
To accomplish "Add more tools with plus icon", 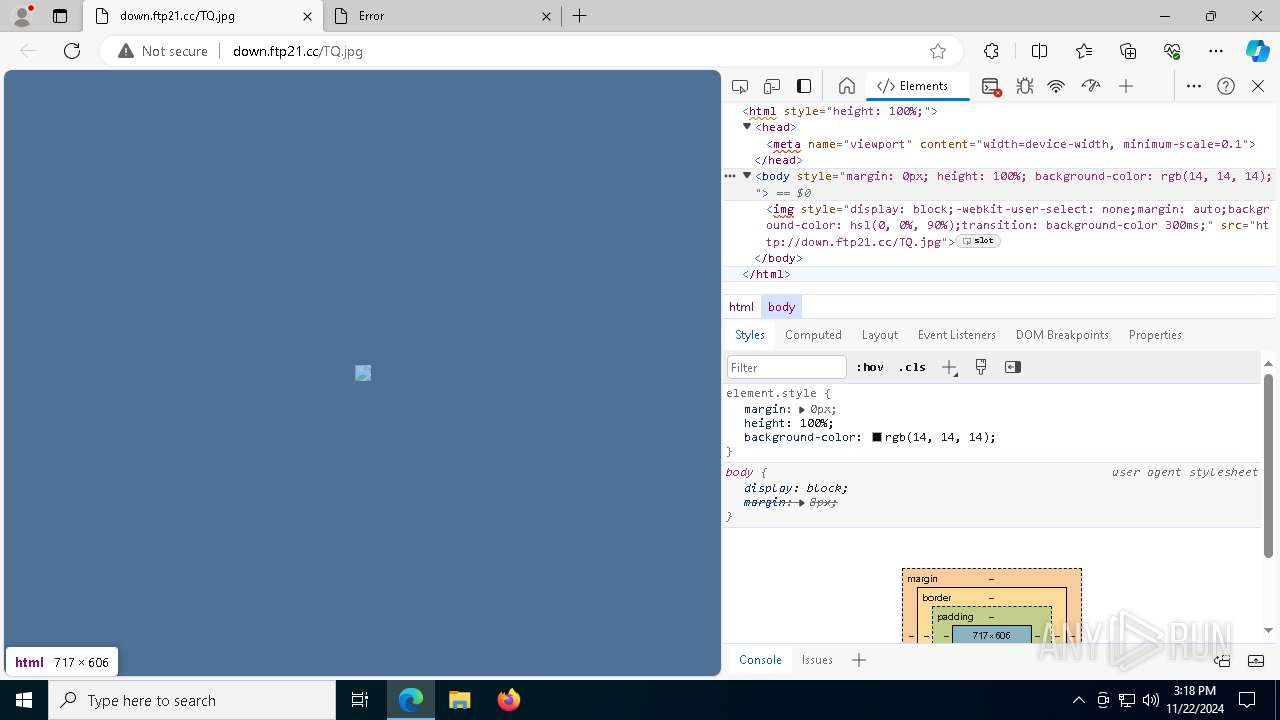I will point(1126,86).
